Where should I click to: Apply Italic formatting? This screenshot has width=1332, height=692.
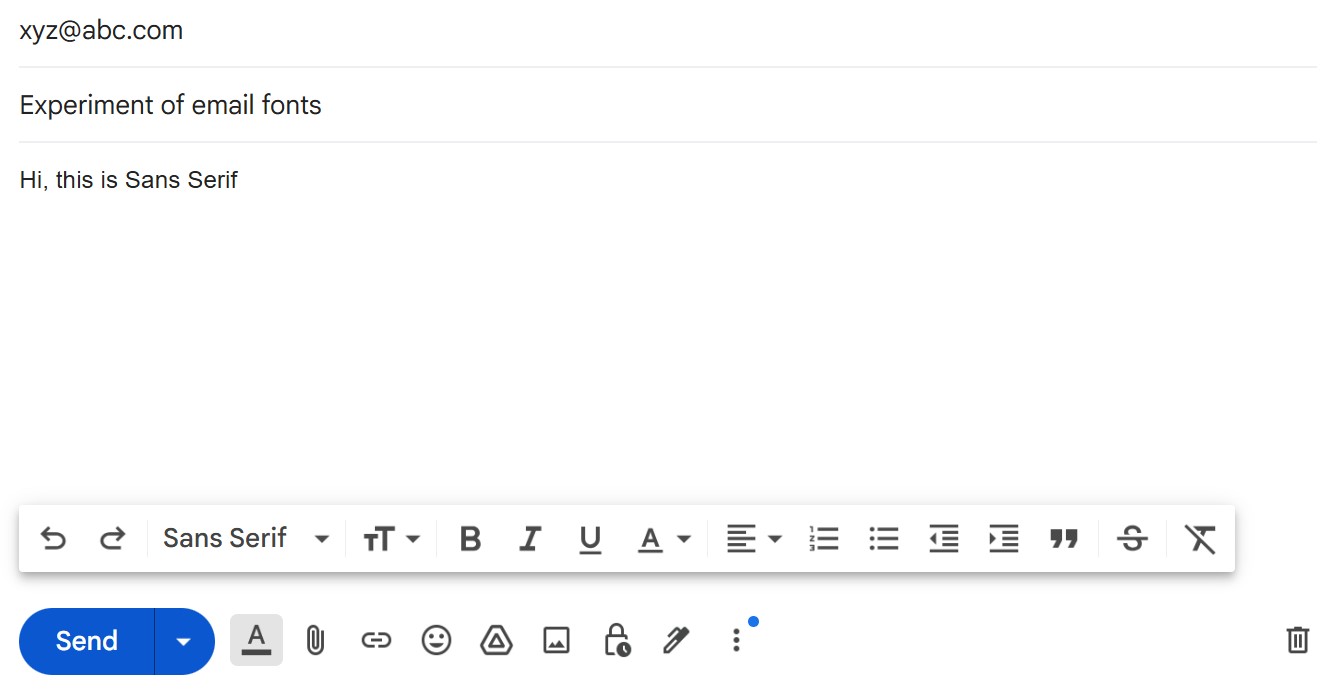530,538
